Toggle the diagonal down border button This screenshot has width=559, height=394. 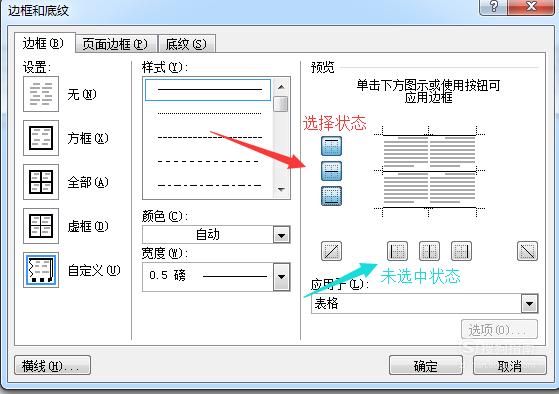tap(527, 251)
